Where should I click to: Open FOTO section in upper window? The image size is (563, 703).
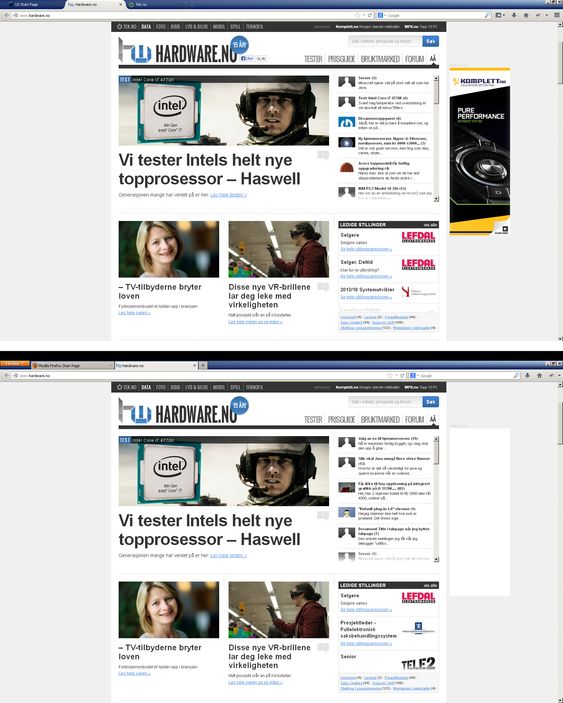161,27
